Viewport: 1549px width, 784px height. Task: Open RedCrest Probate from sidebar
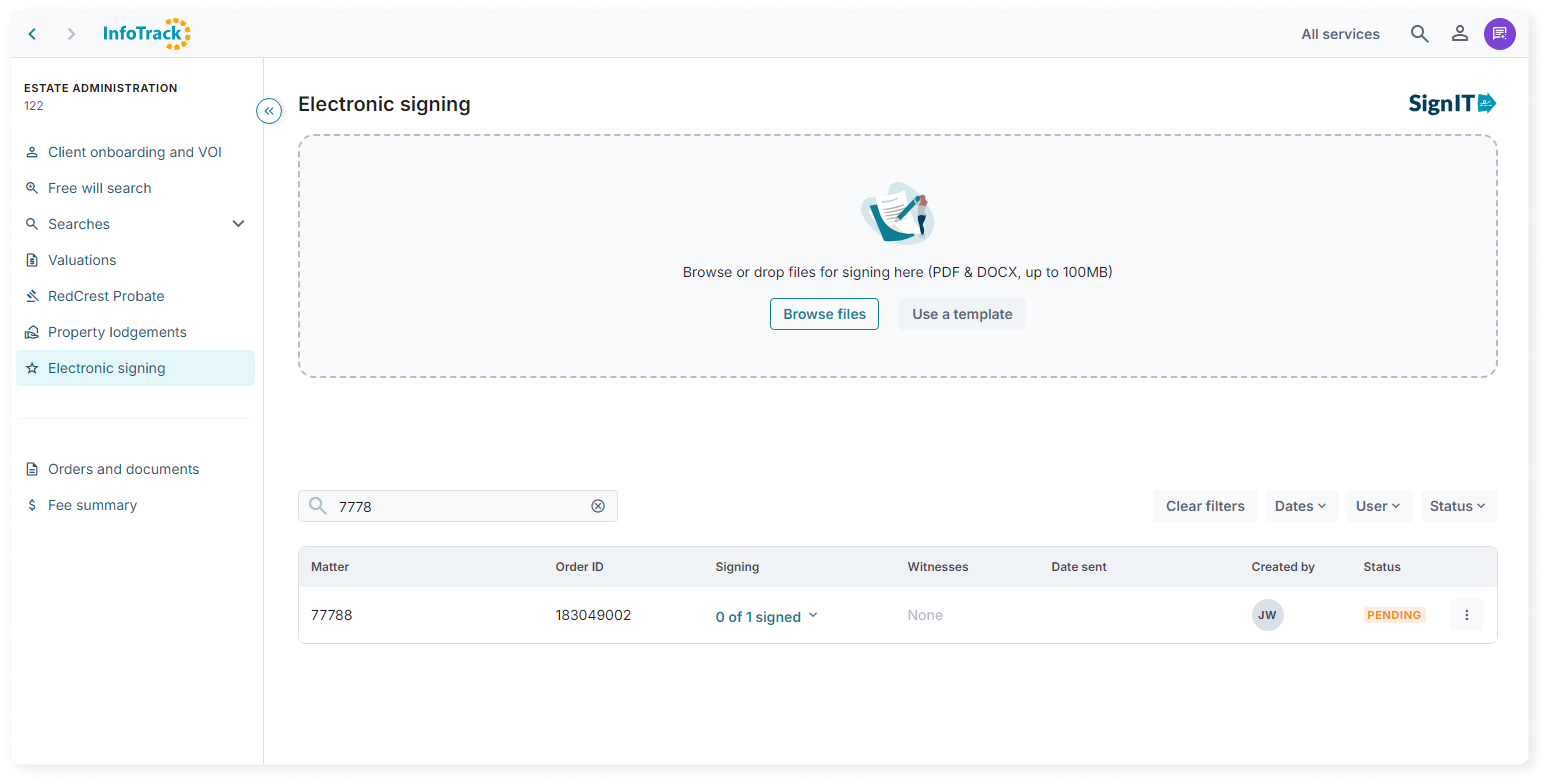(106, 296)
